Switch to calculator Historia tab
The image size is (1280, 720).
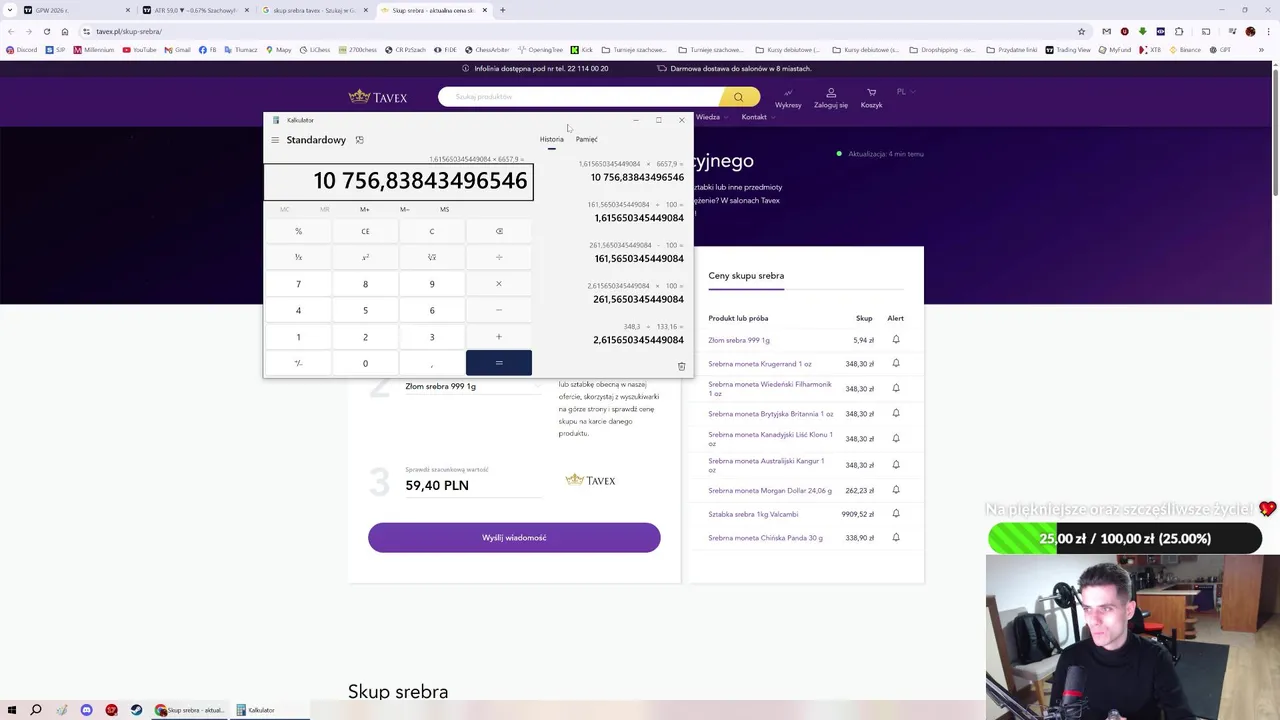click(x=552, y=139)
